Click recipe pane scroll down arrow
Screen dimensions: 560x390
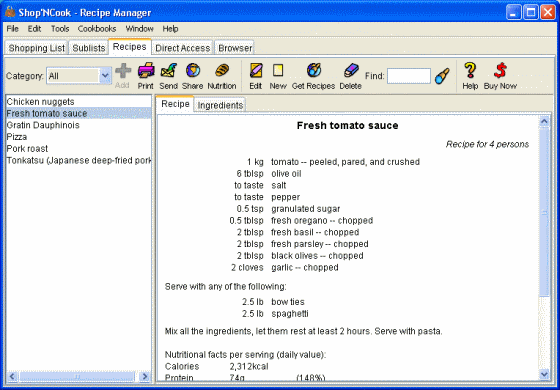pos(544,374)
